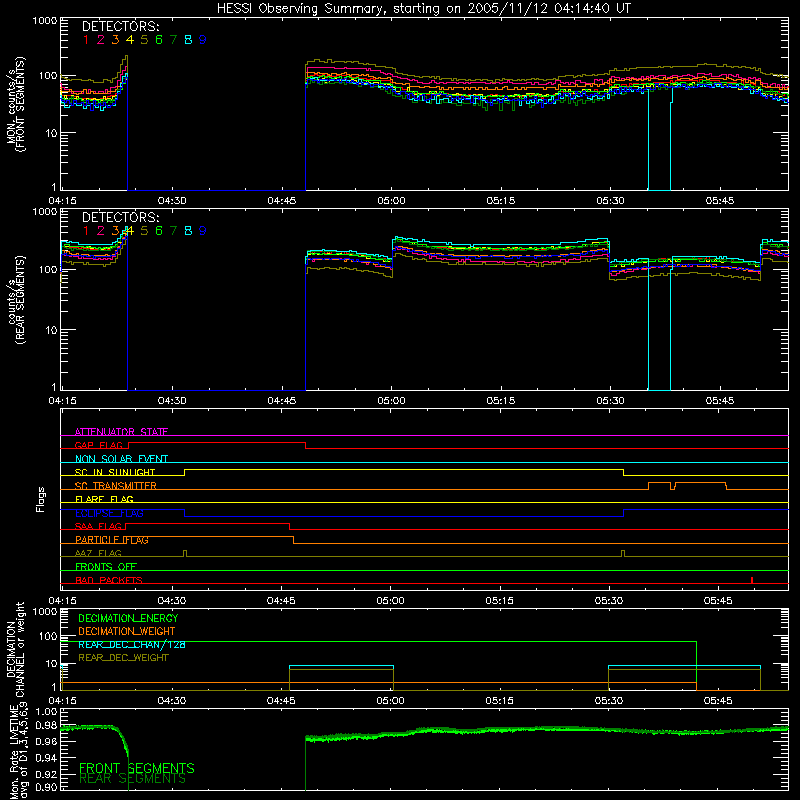The image size is (800, 800).
Task: Click the NON SOLAR EVENT flag label
Action: [121, 459]
